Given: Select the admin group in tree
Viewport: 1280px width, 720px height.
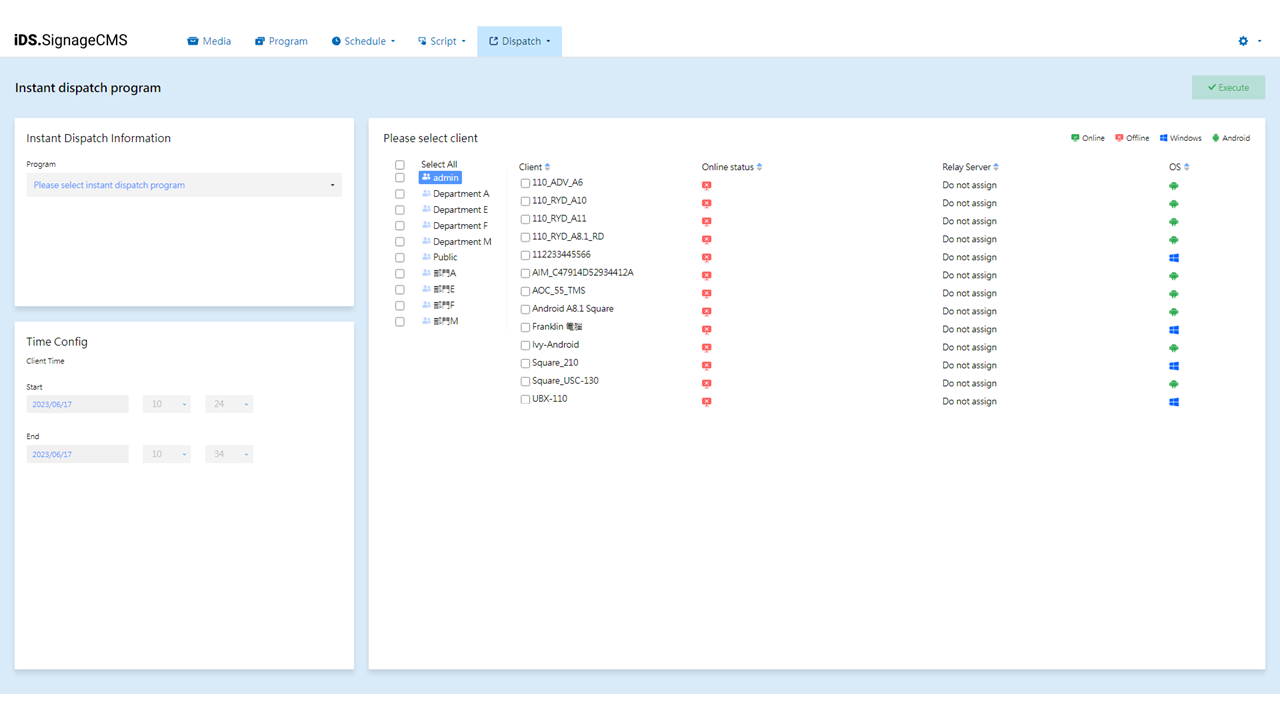Looking at the screenshot, I should [440, 178].
